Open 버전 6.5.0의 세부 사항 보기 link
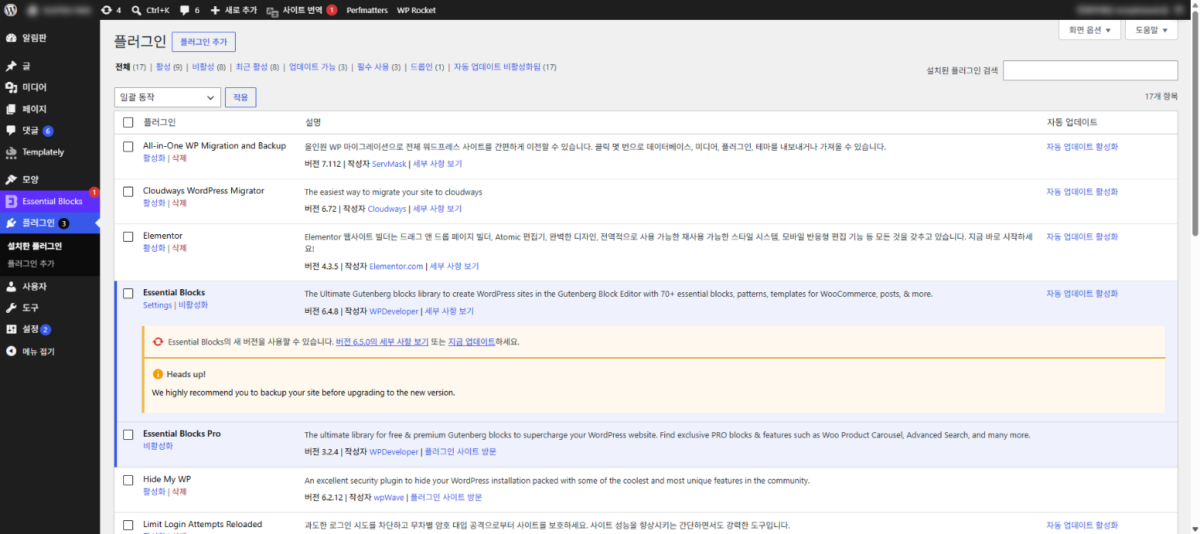 pyautogui.click(x=382, y=341)
